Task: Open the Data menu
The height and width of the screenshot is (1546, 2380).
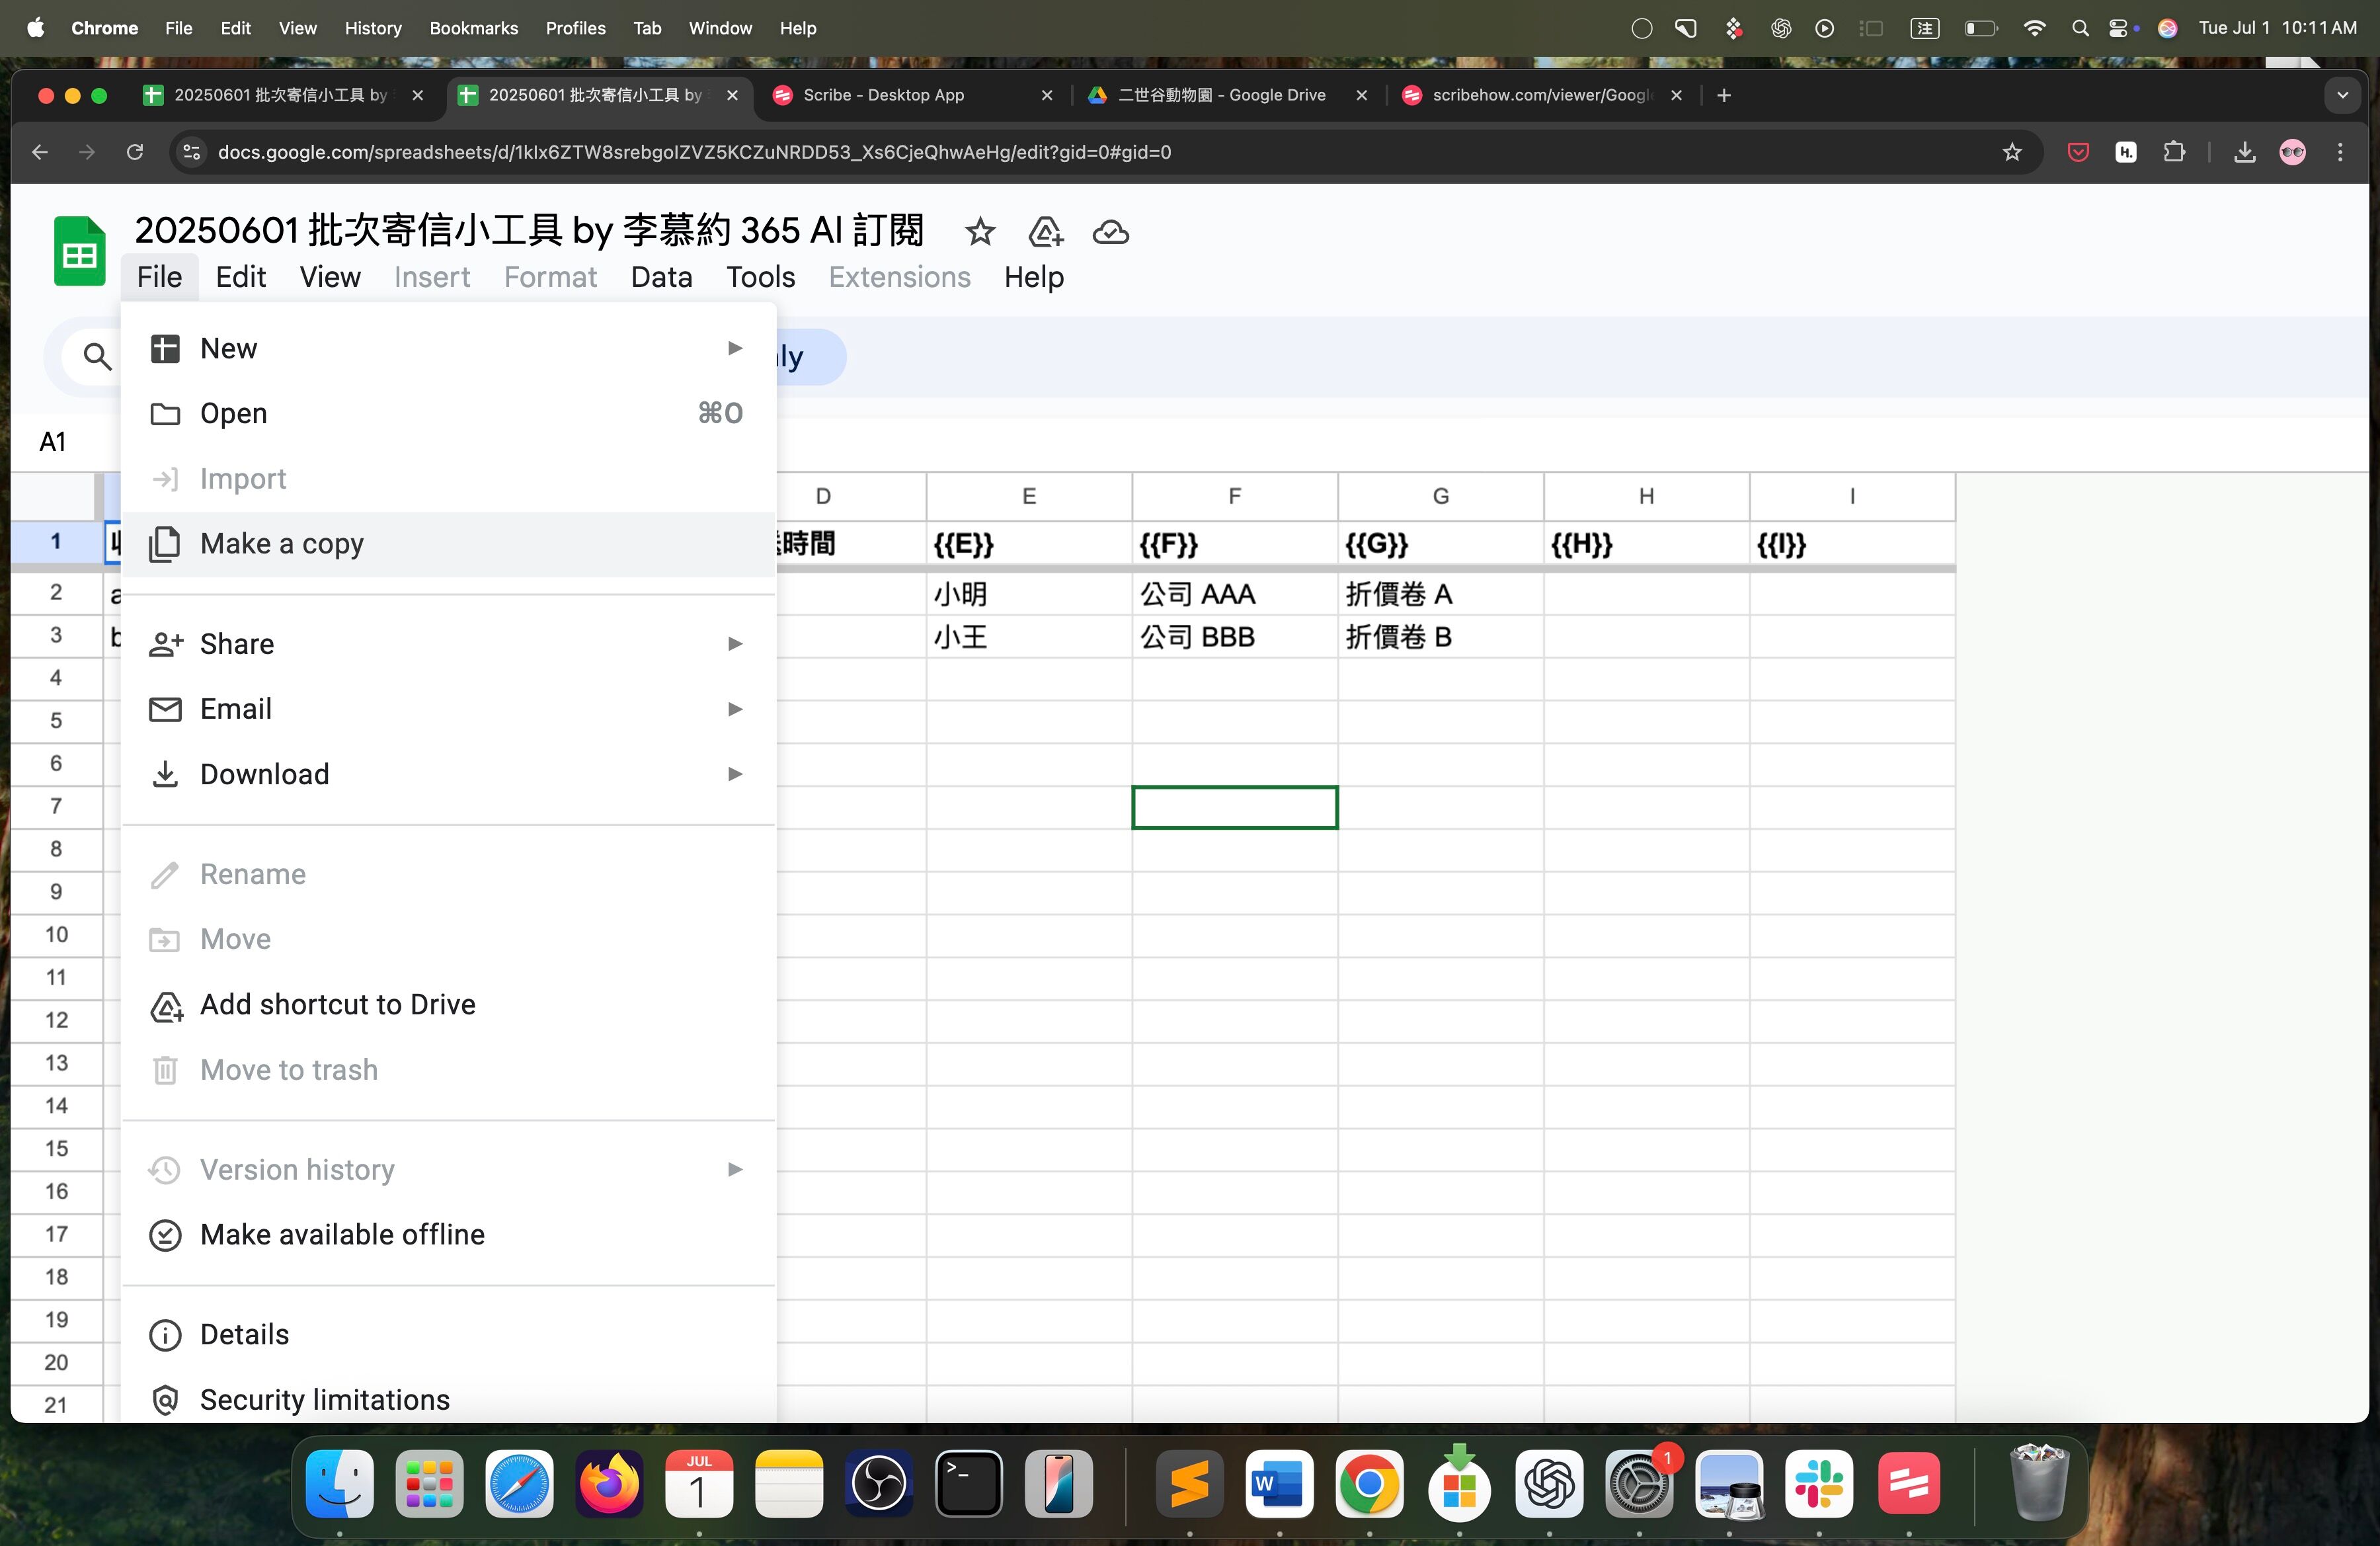Action: tap(661, 277)
